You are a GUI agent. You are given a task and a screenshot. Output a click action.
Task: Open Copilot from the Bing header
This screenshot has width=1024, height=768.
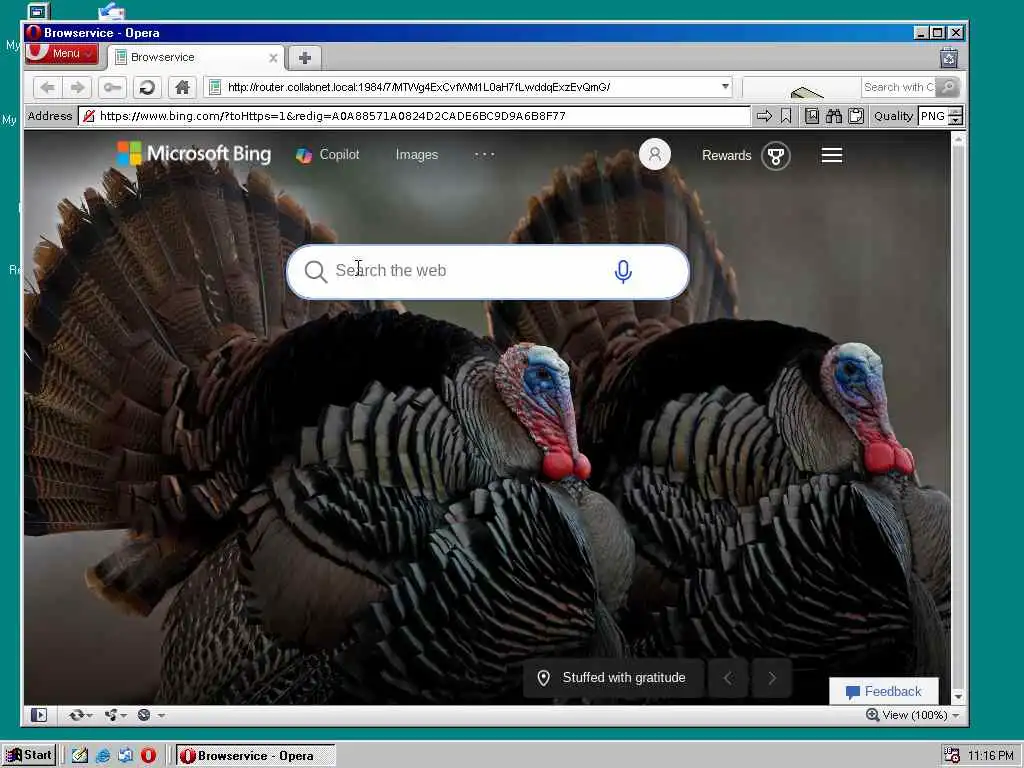coord(328,155)
